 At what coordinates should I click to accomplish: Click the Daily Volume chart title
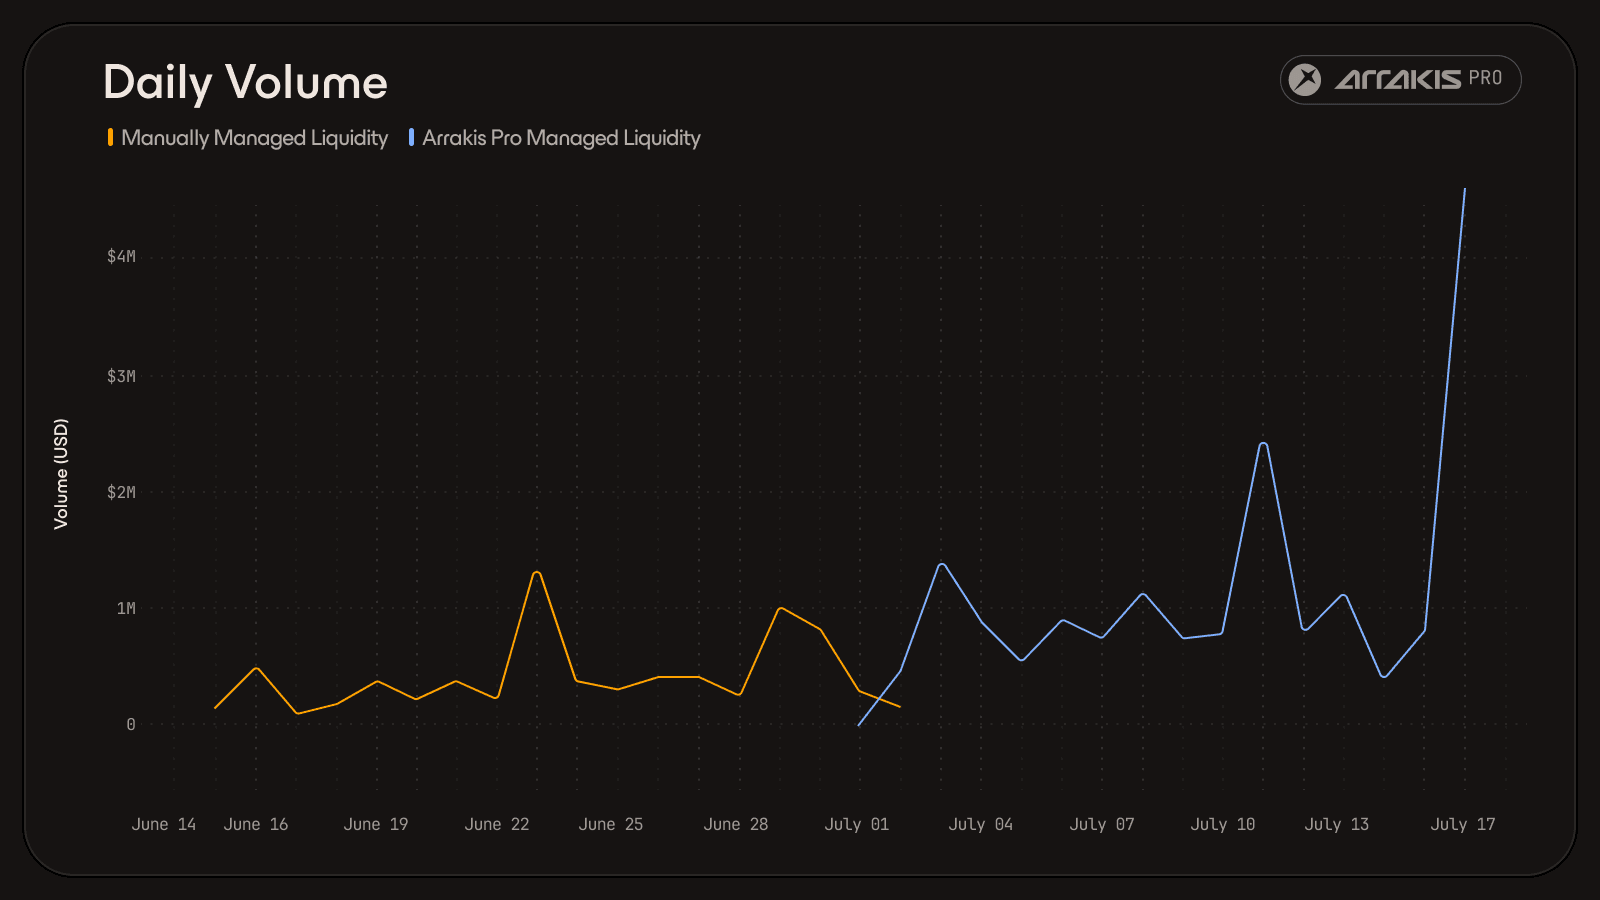click(245, 82)
